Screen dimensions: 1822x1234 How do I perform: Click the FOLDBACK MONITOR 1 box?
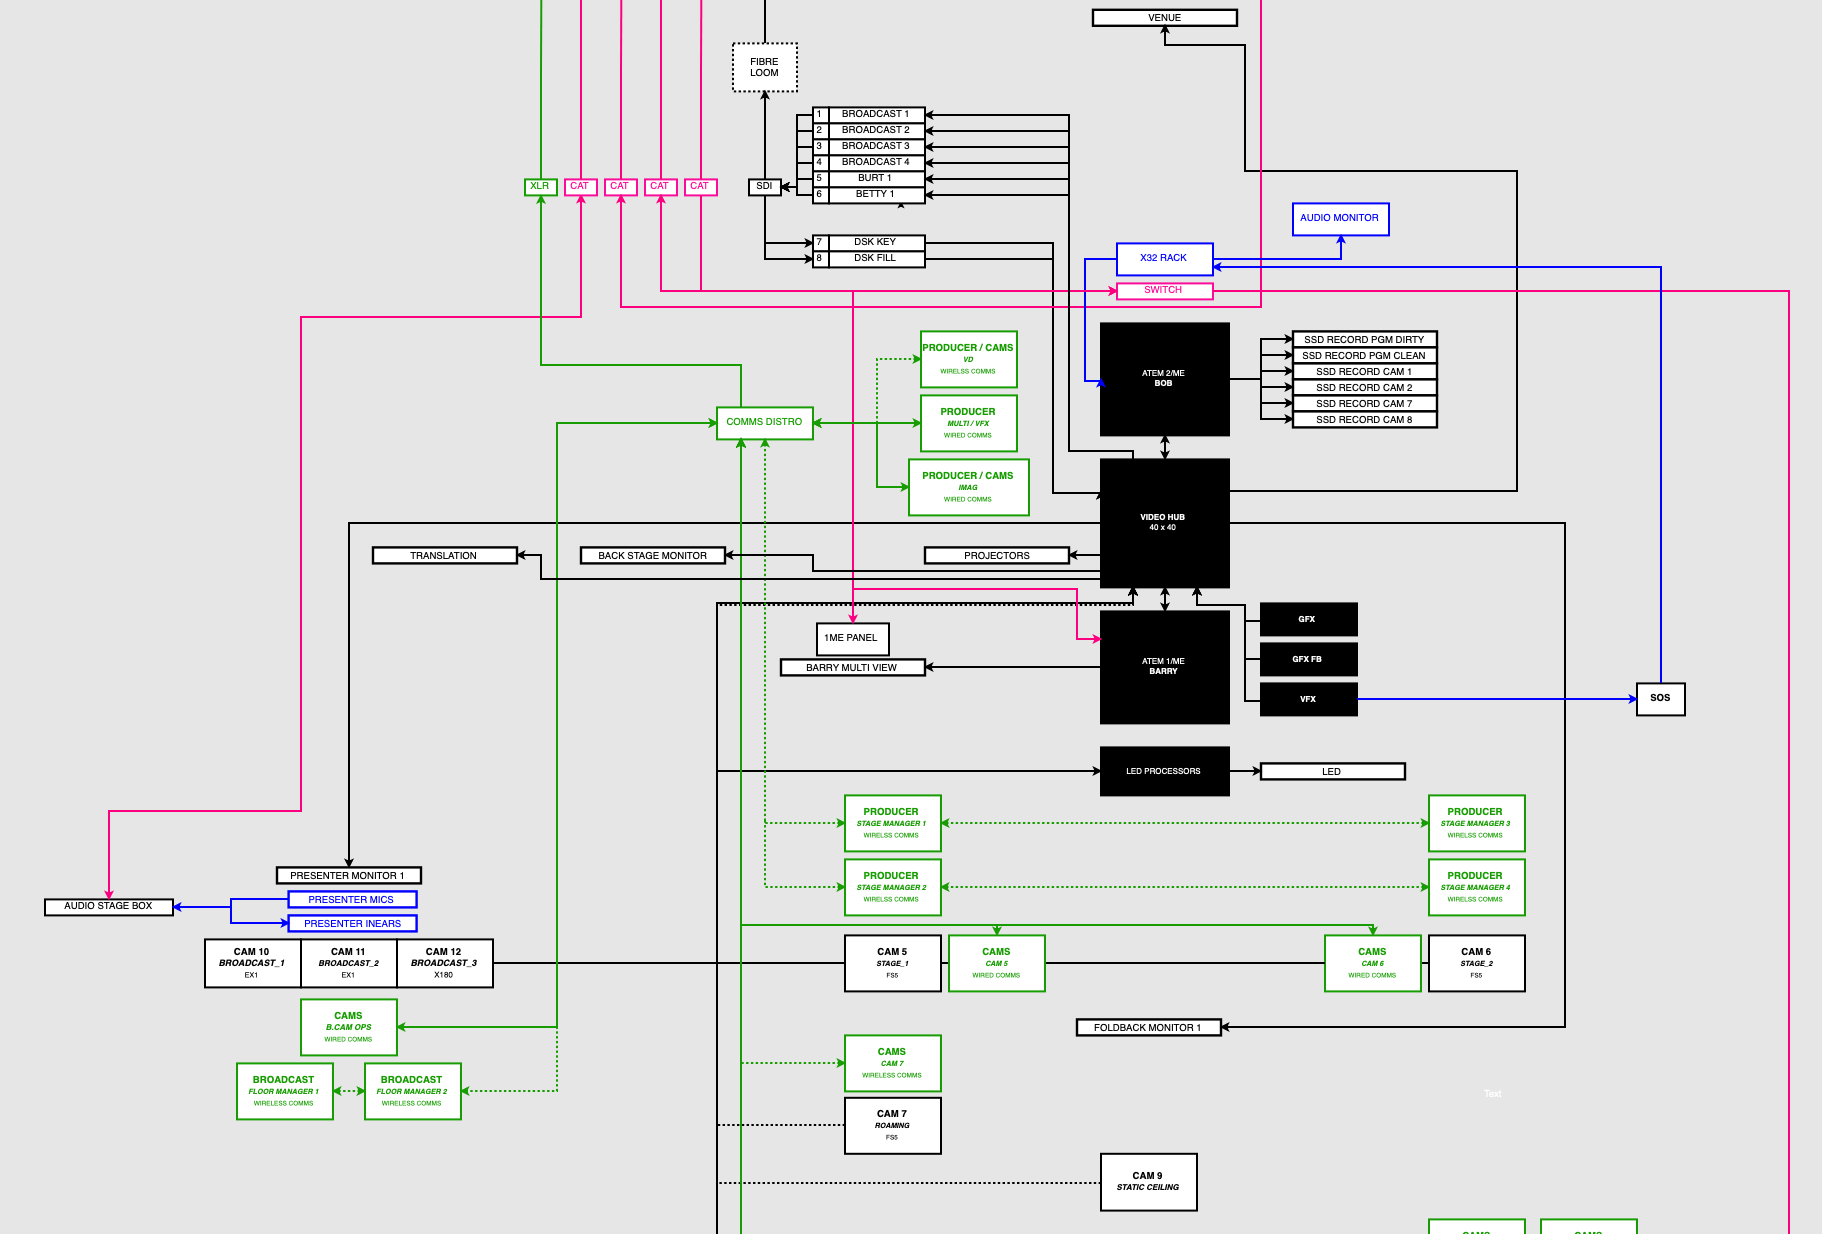point(1148,1027)
